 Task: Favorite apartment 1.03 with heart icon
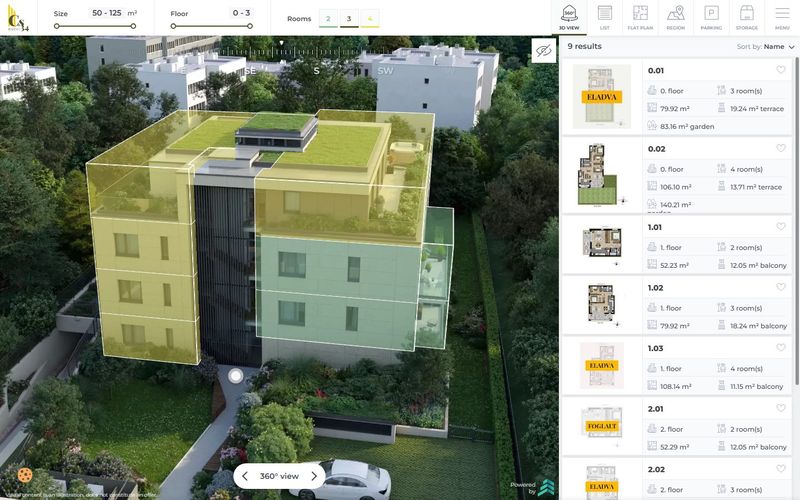[781, 347]
